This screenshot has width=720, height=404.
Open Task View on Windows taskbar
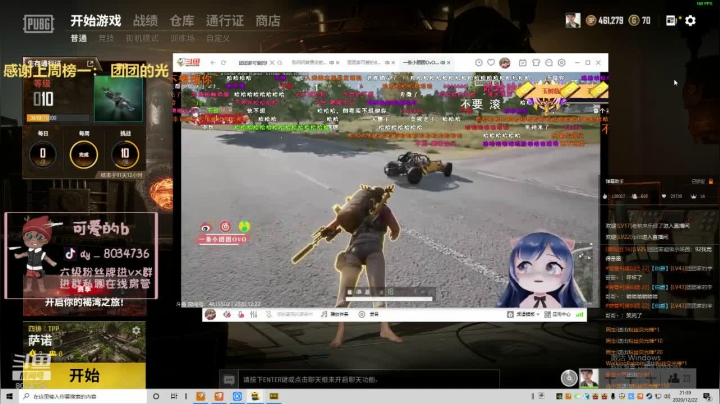tap(174, 396)
